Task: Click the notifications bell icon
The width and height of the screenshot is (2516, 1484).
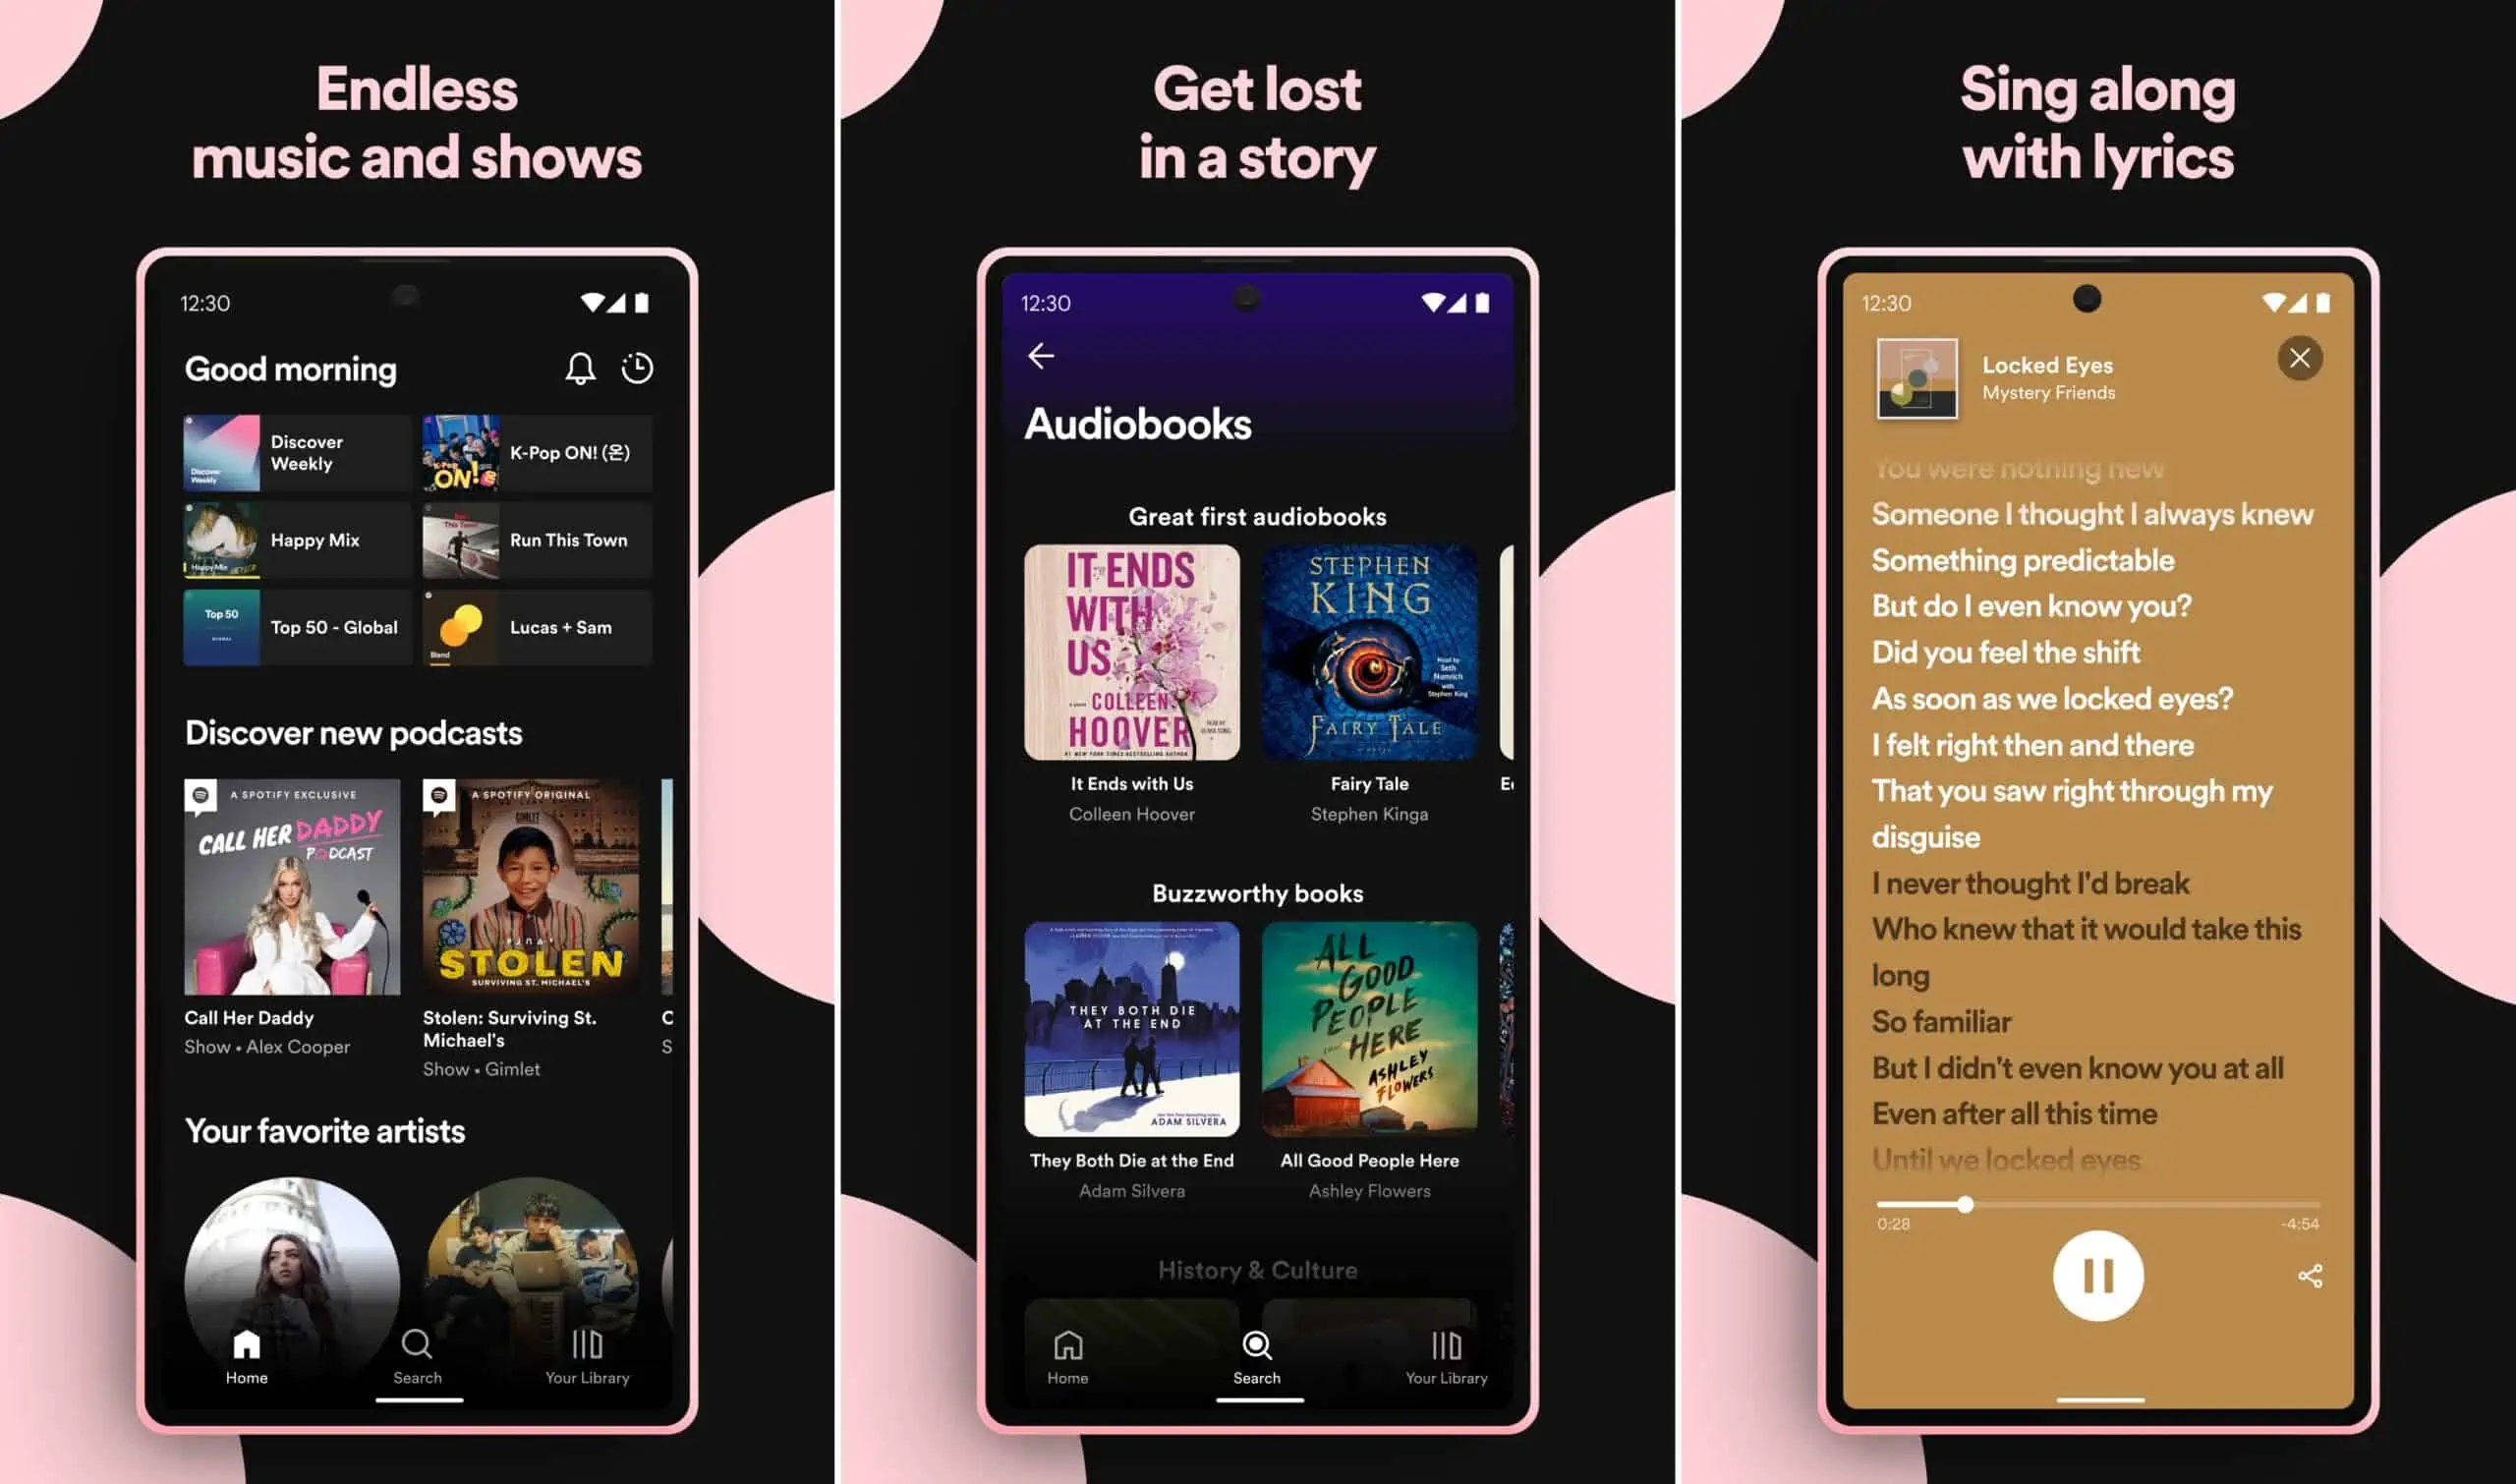Action: tap(578, 366)
